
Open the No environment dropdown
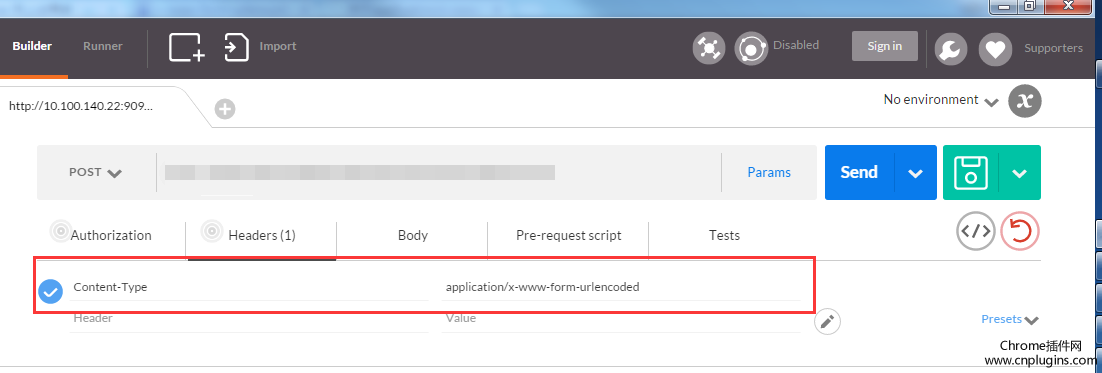pyautogui.click(x=941, y=100)
